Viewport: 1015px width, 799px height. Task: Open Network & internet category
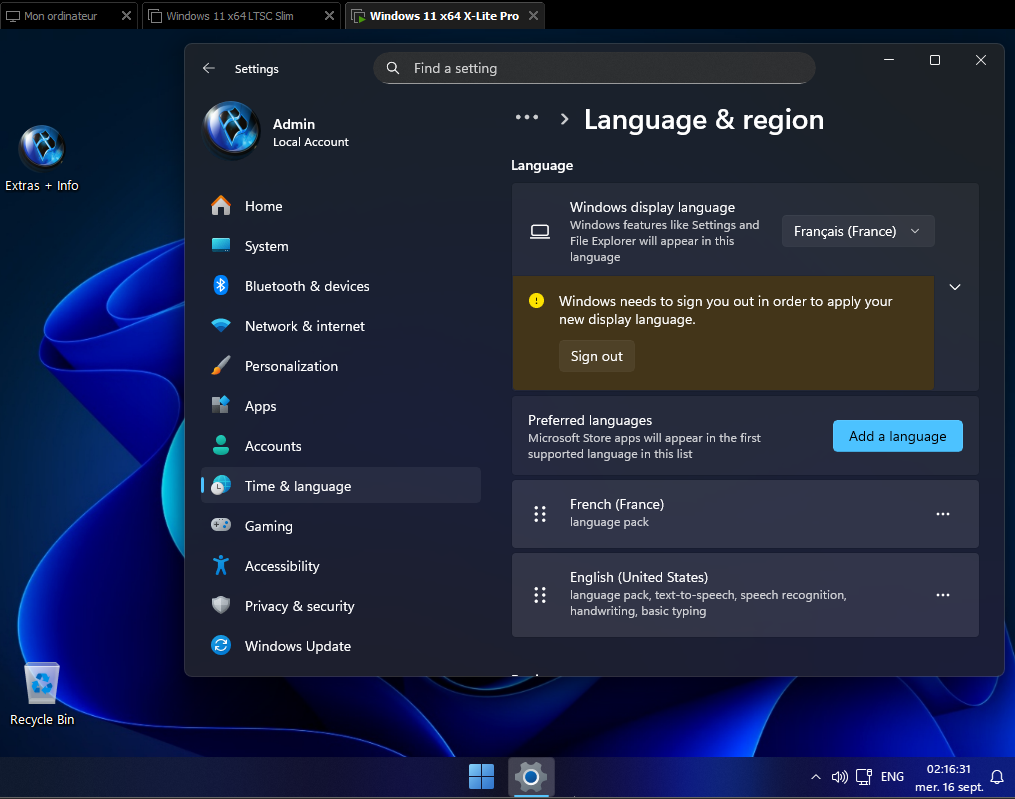[341, 326]
